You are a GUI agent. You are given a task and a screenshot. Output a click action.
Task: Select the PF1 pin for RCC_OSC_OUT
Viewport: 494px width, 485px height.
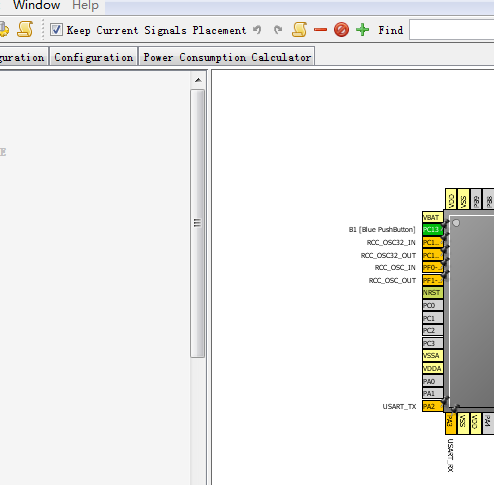coord(432,280)
